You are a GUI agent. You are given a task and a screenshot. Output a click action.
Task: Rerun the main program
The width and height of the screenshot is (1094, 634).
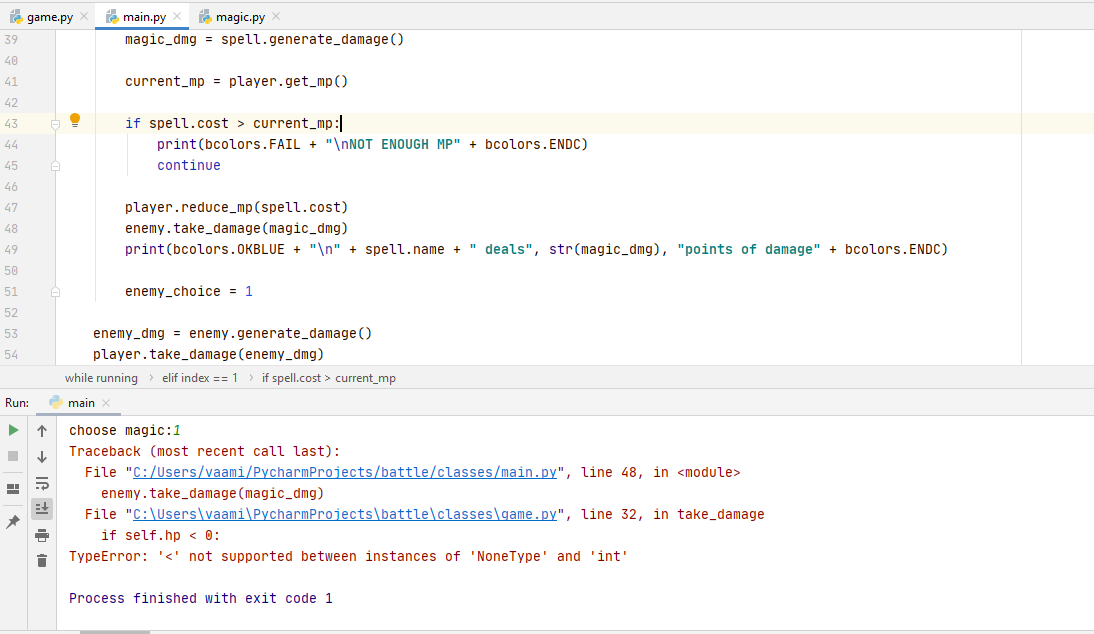(x=13, y=430)
